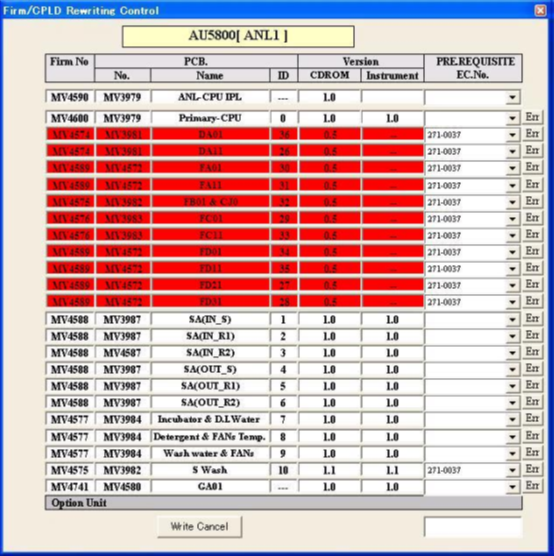
Task: Open EC.No. dropdown for Detergent & FANs Temp.
Action: pos(512,437)
